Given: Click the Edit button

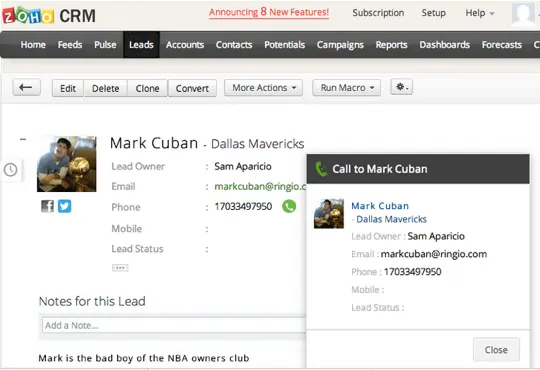Looking at the screenshot, I should coord(68,89).
